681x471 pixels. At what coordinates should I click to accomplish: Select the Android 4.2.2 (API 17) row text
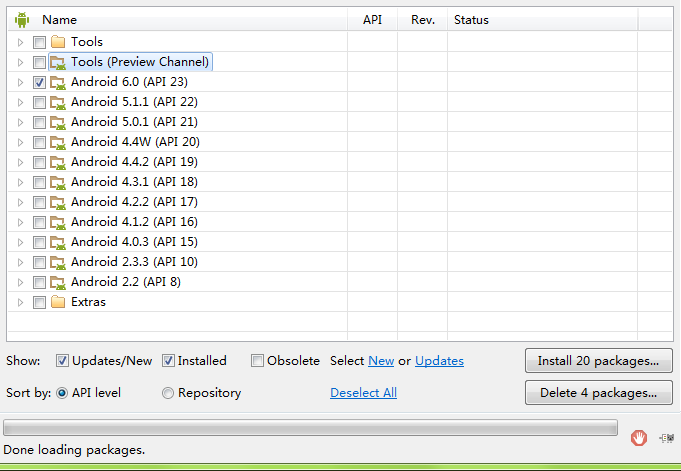coord(134,202)
